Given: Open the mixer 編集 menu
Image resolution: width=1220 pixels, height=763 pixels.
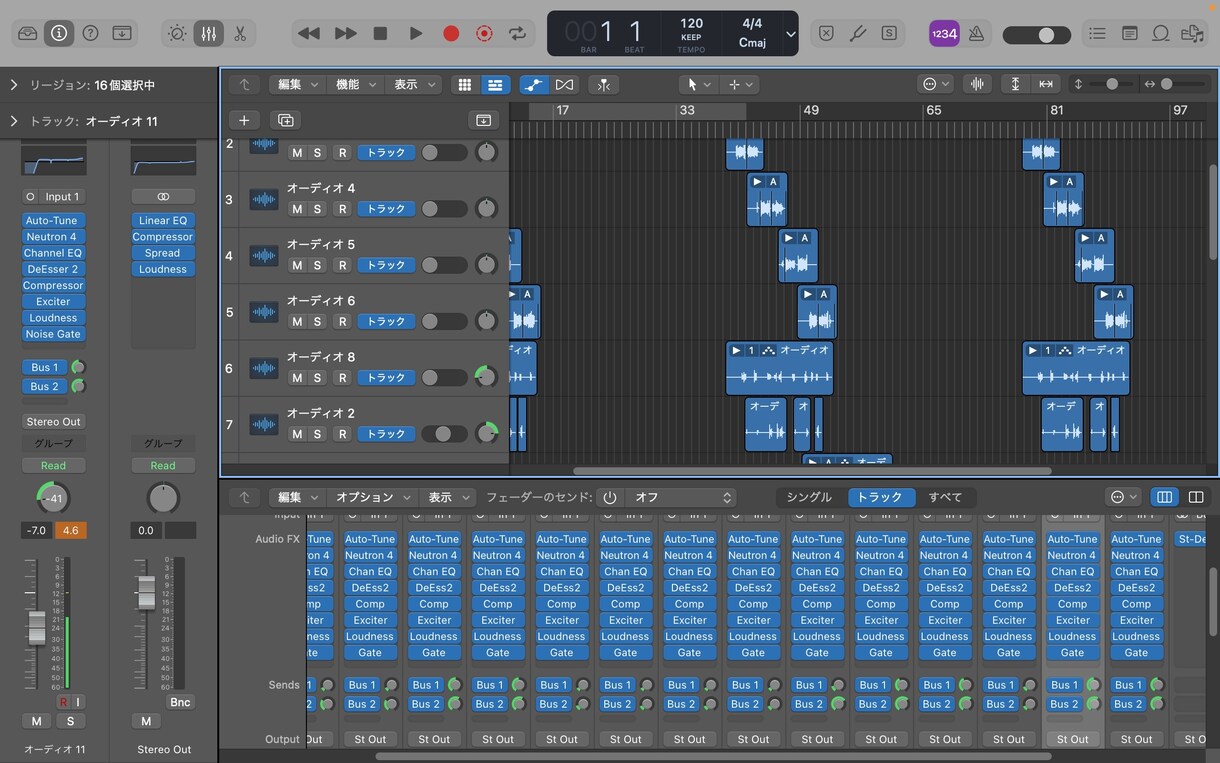Looking at the screenshot, I should pyautogui.click(x=297, y=497).
